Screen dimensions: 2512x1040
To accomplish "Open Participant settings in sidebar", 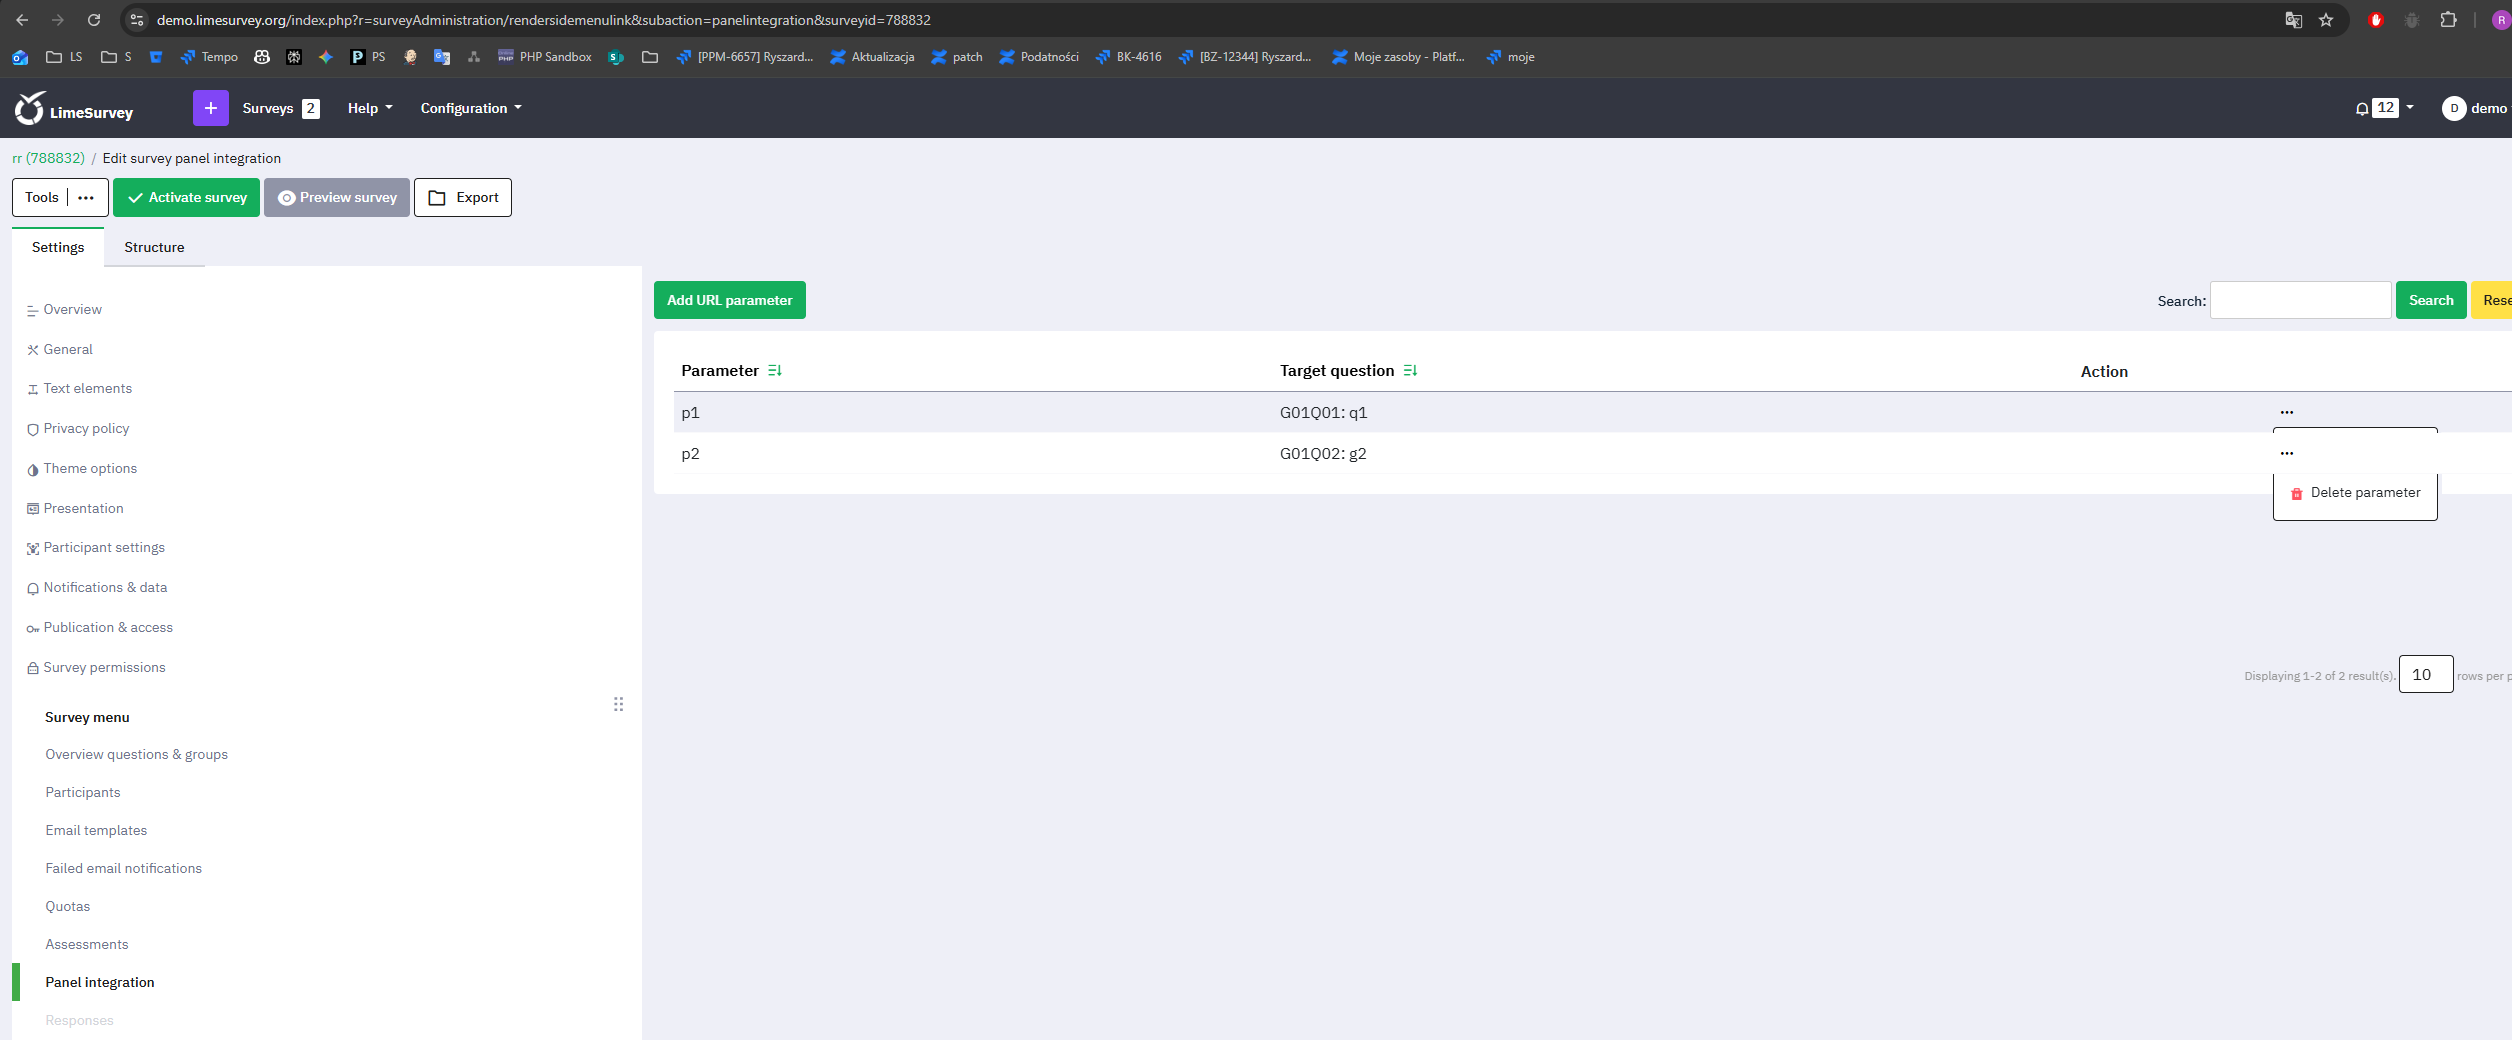I will tap(104, 548).
